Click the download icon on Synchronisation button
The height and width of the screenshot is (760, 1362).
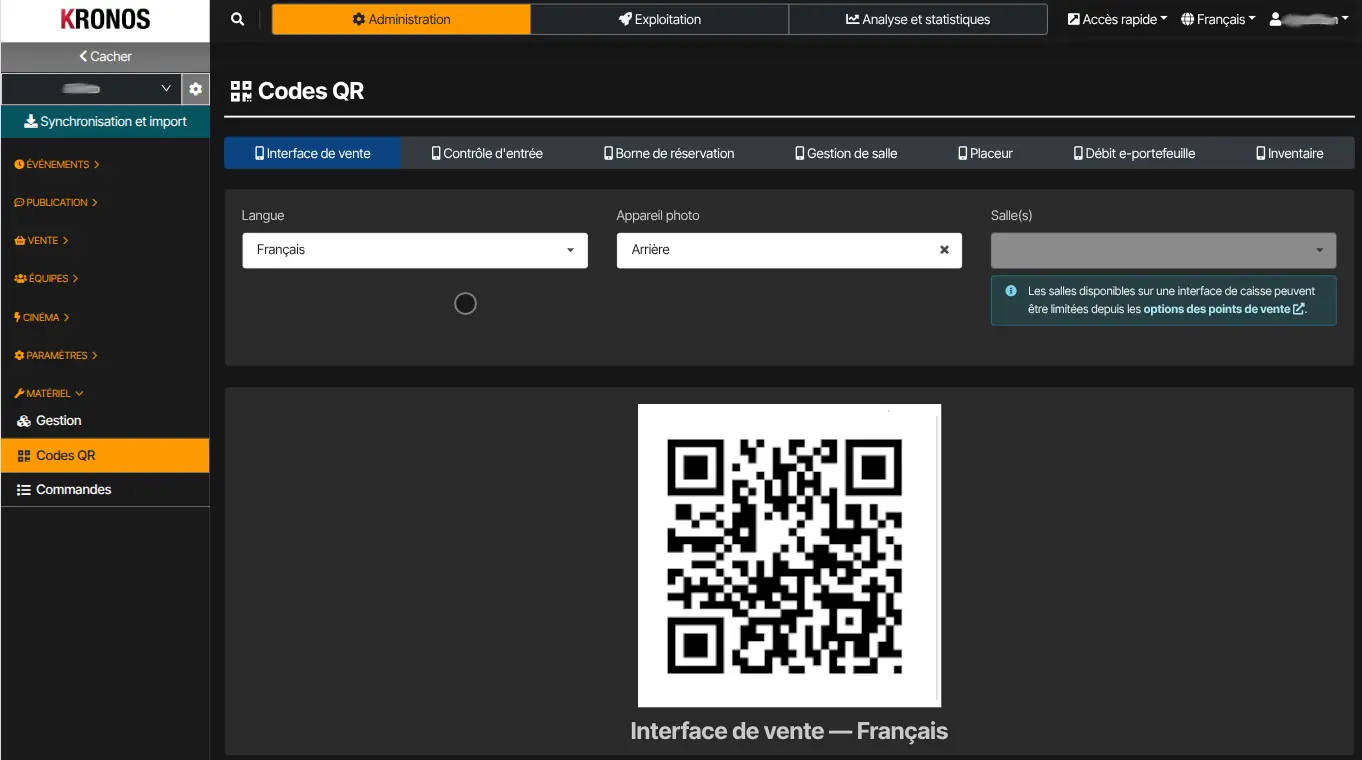tap(30, 121)
